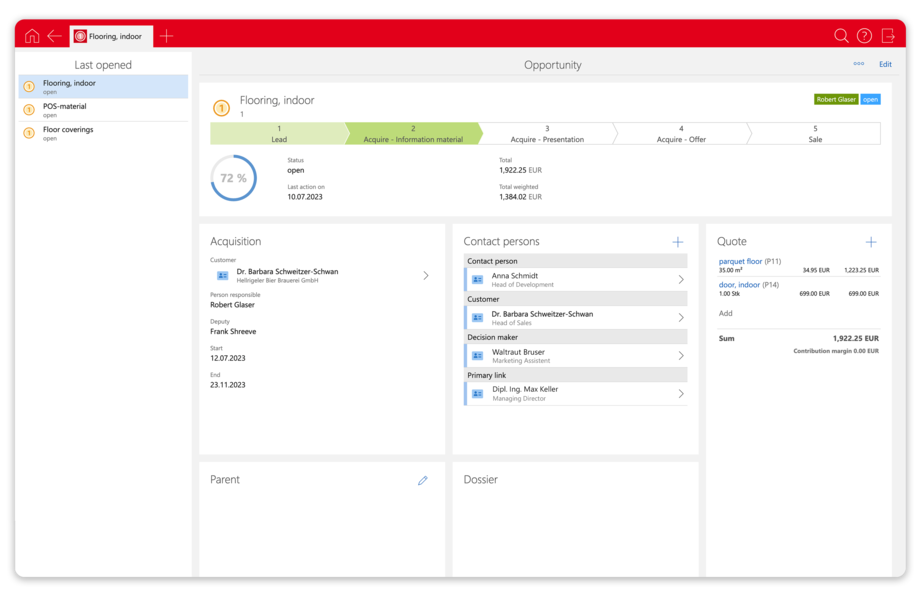Go to the home screen icon
The height and width of the screenshot is (600, 922).
[32, 36]
